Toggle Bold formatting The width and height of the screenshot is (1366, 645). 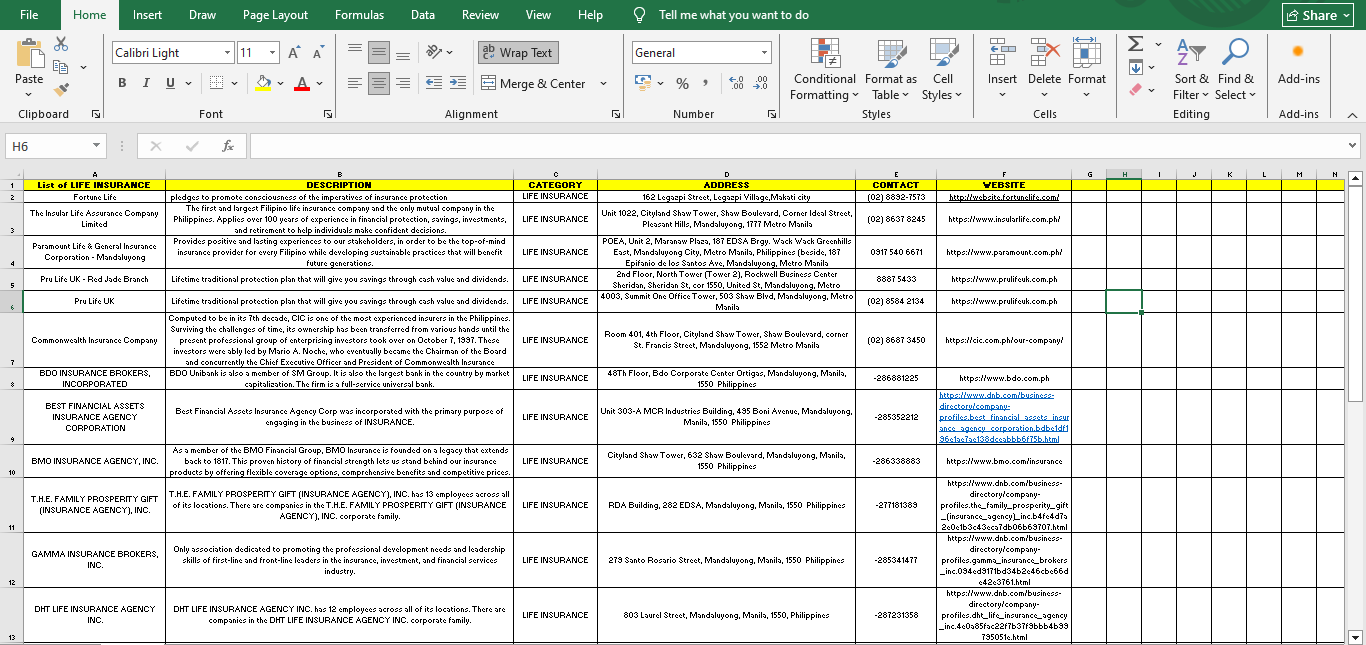point(122,83)
